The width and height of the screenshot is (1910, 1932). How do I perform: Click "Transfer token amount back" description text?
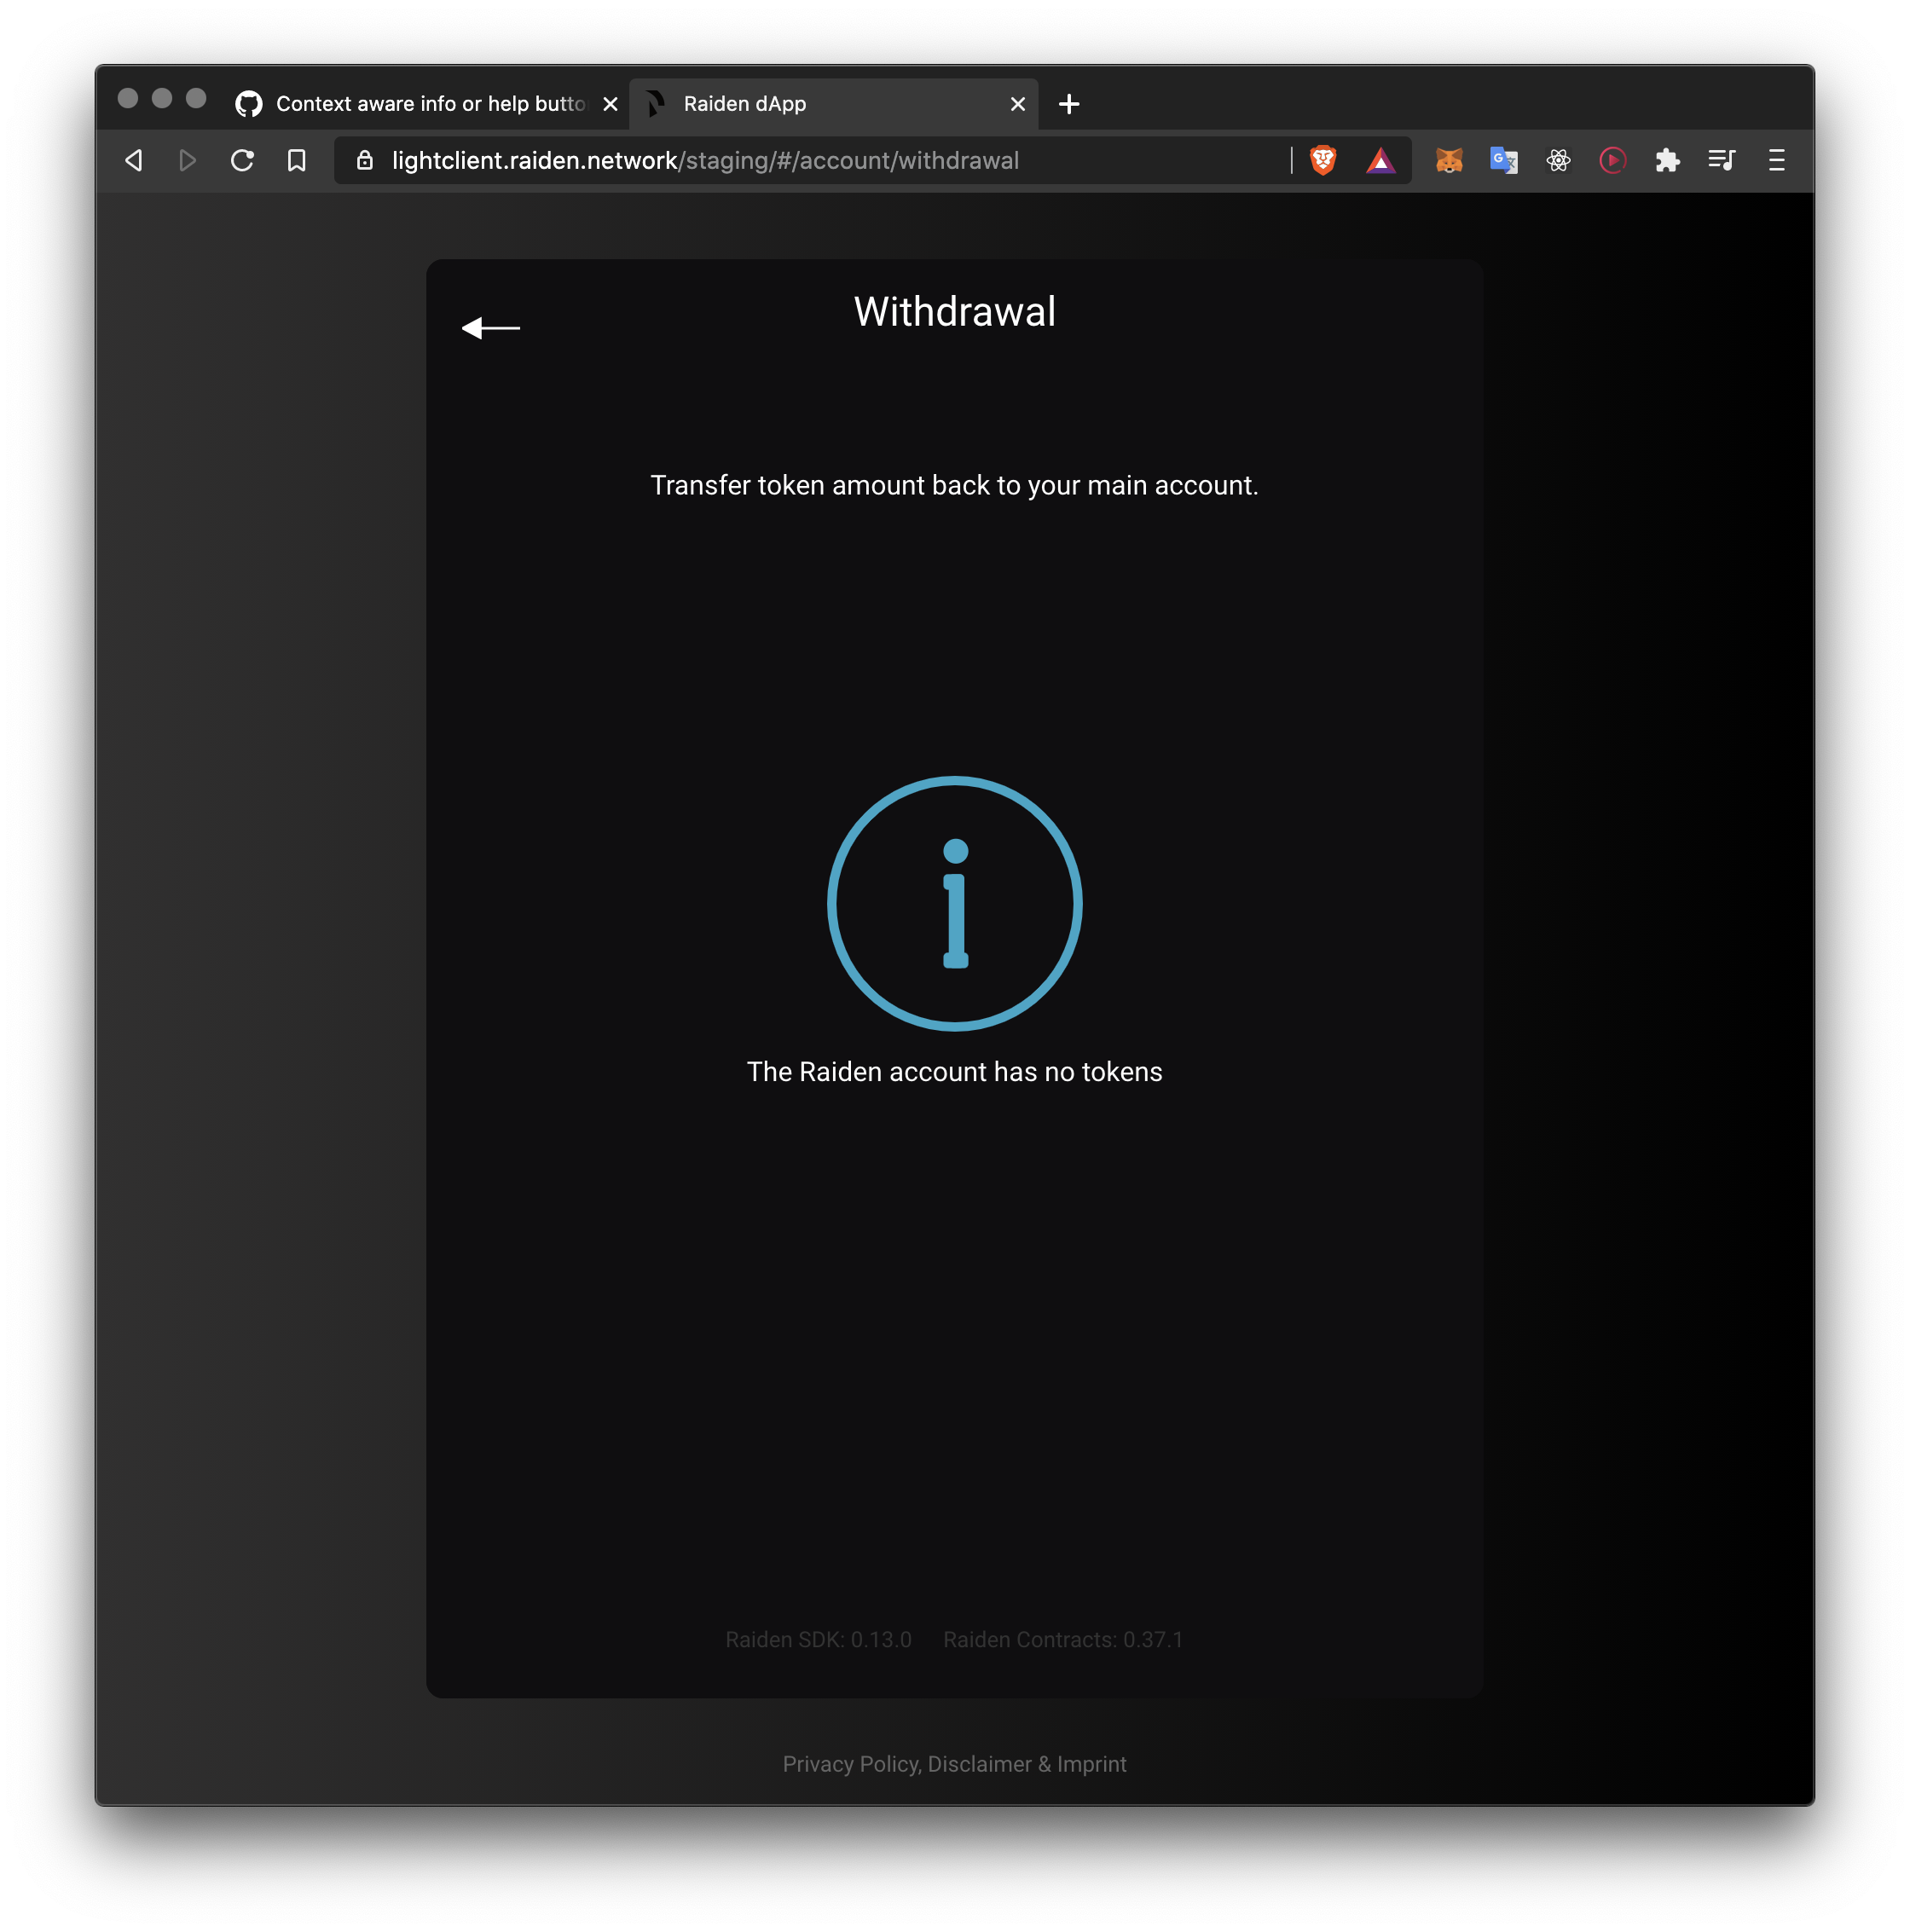tap(954, 485)
